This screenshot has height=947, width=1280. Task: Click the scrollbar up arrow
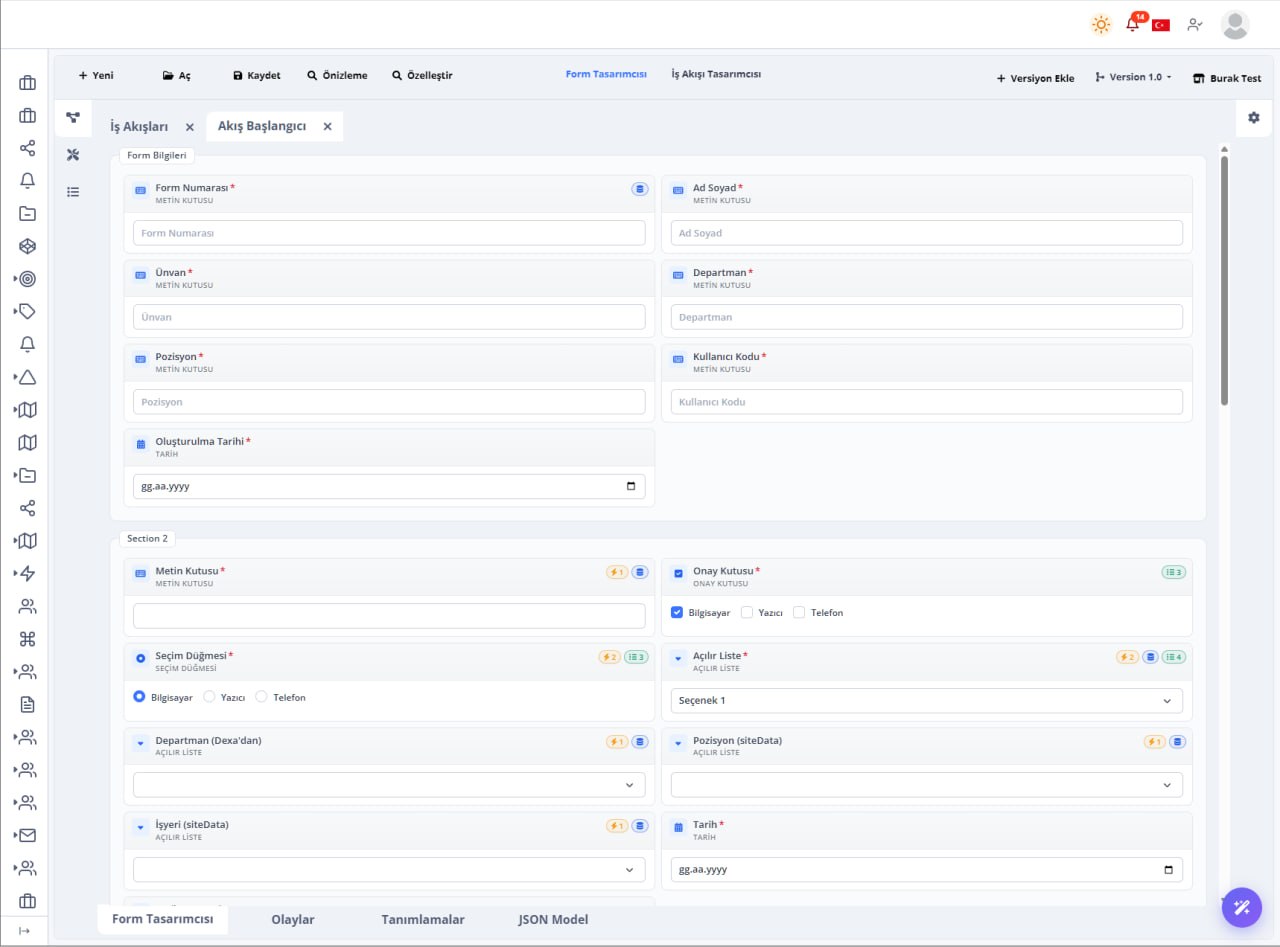click(1224, 150)
